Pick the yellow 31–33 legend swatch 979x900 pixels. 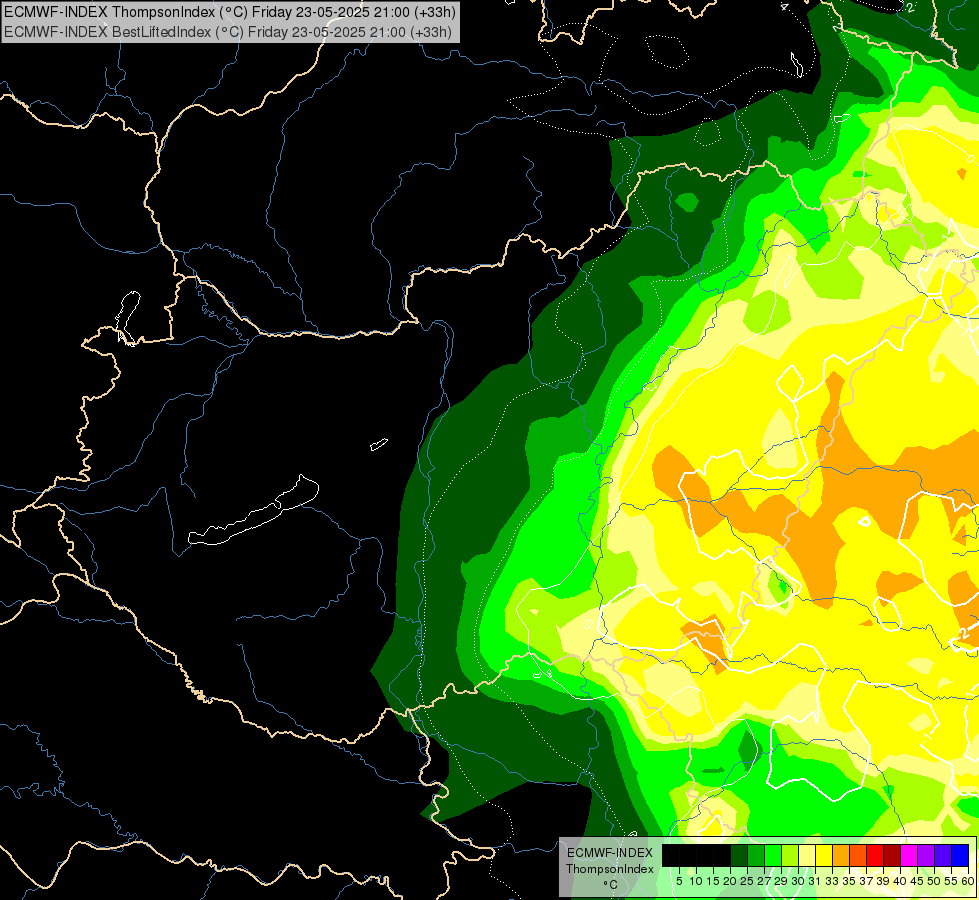click(x=824, y=855)
